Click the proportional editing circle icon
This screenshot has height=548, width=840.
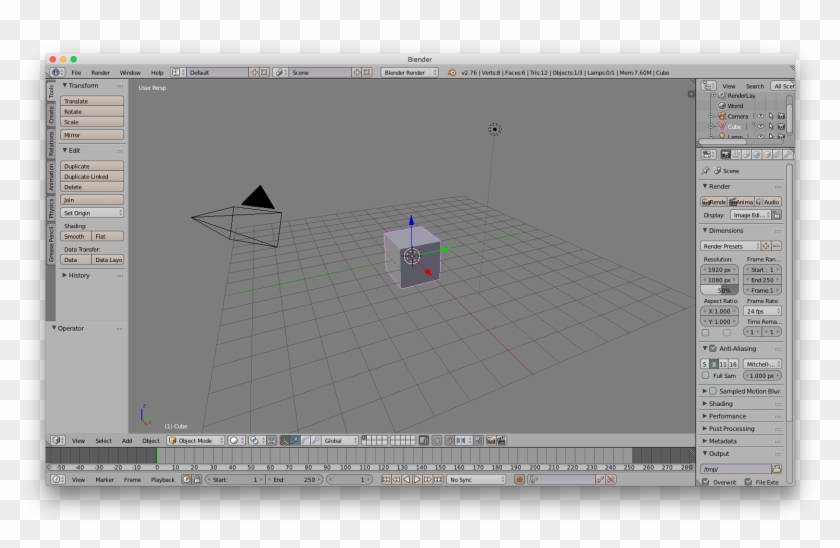click(x=437, y=440)
